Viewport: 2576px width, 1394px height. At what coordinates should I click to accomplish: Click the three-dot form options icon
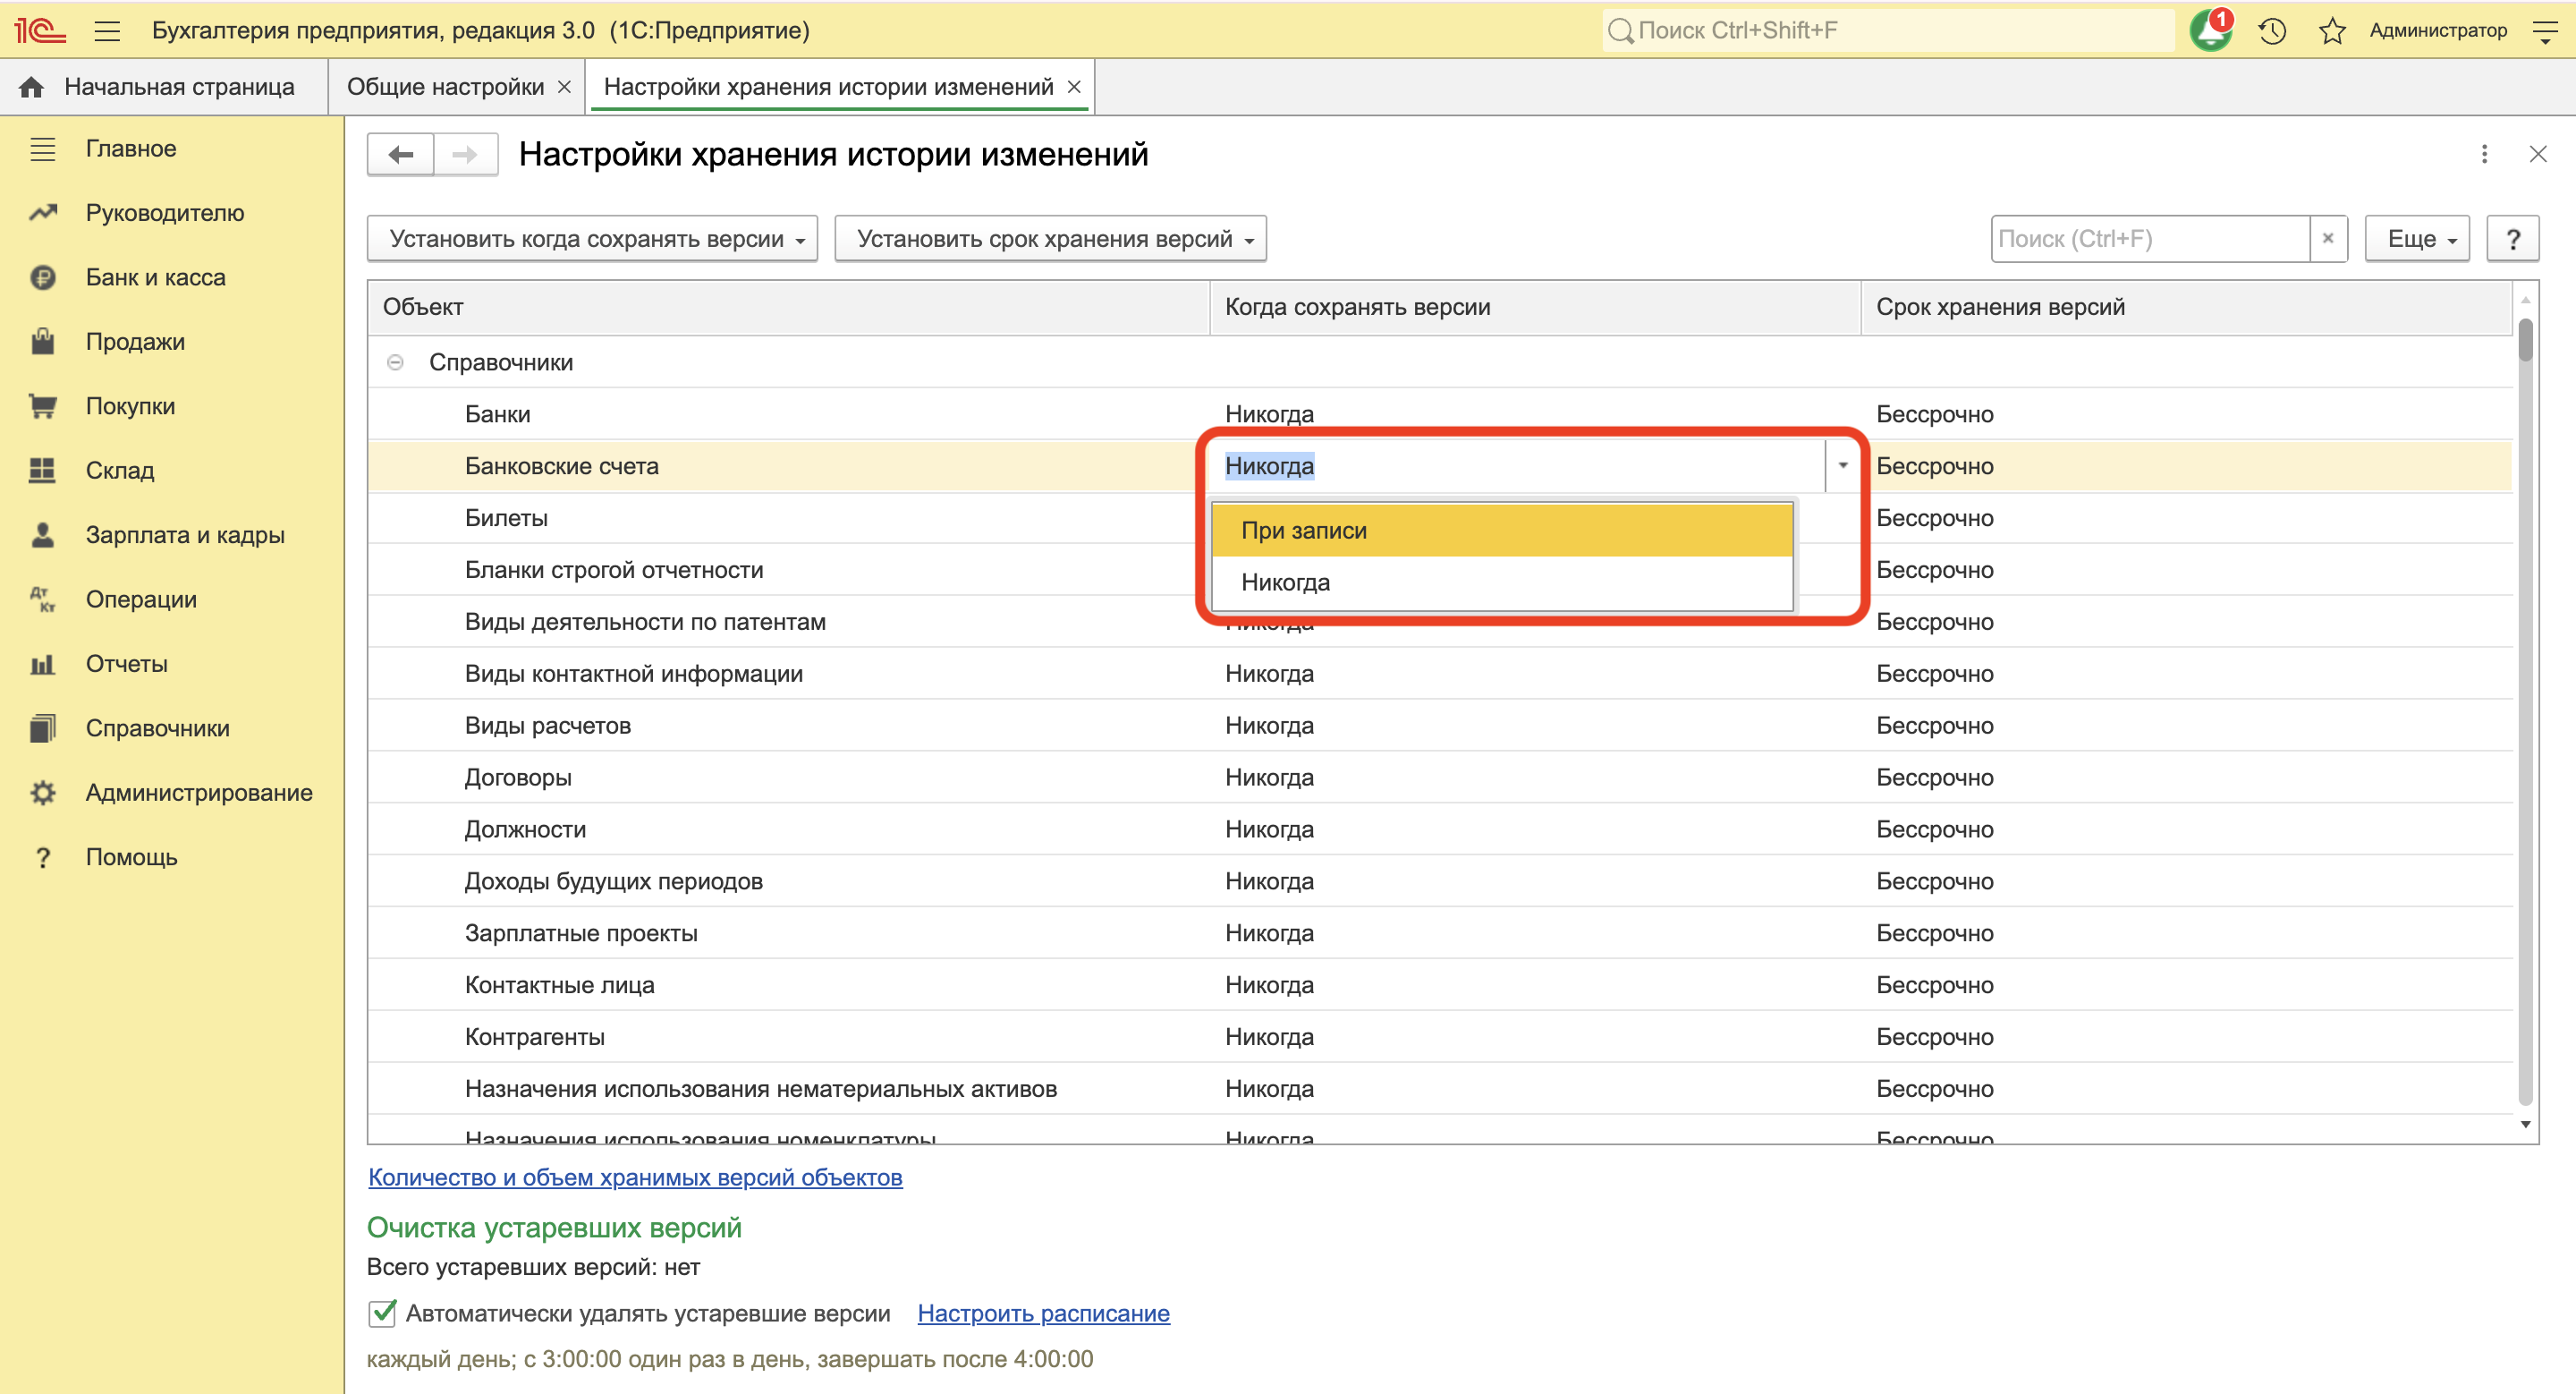[x=2484, y=154]
